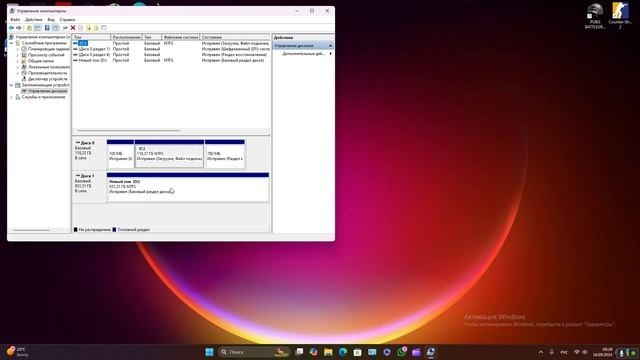This screenshot has height=360, width=640.
Task: Select the (C:) partition block on Диск 0
Action: click(169, 154)
